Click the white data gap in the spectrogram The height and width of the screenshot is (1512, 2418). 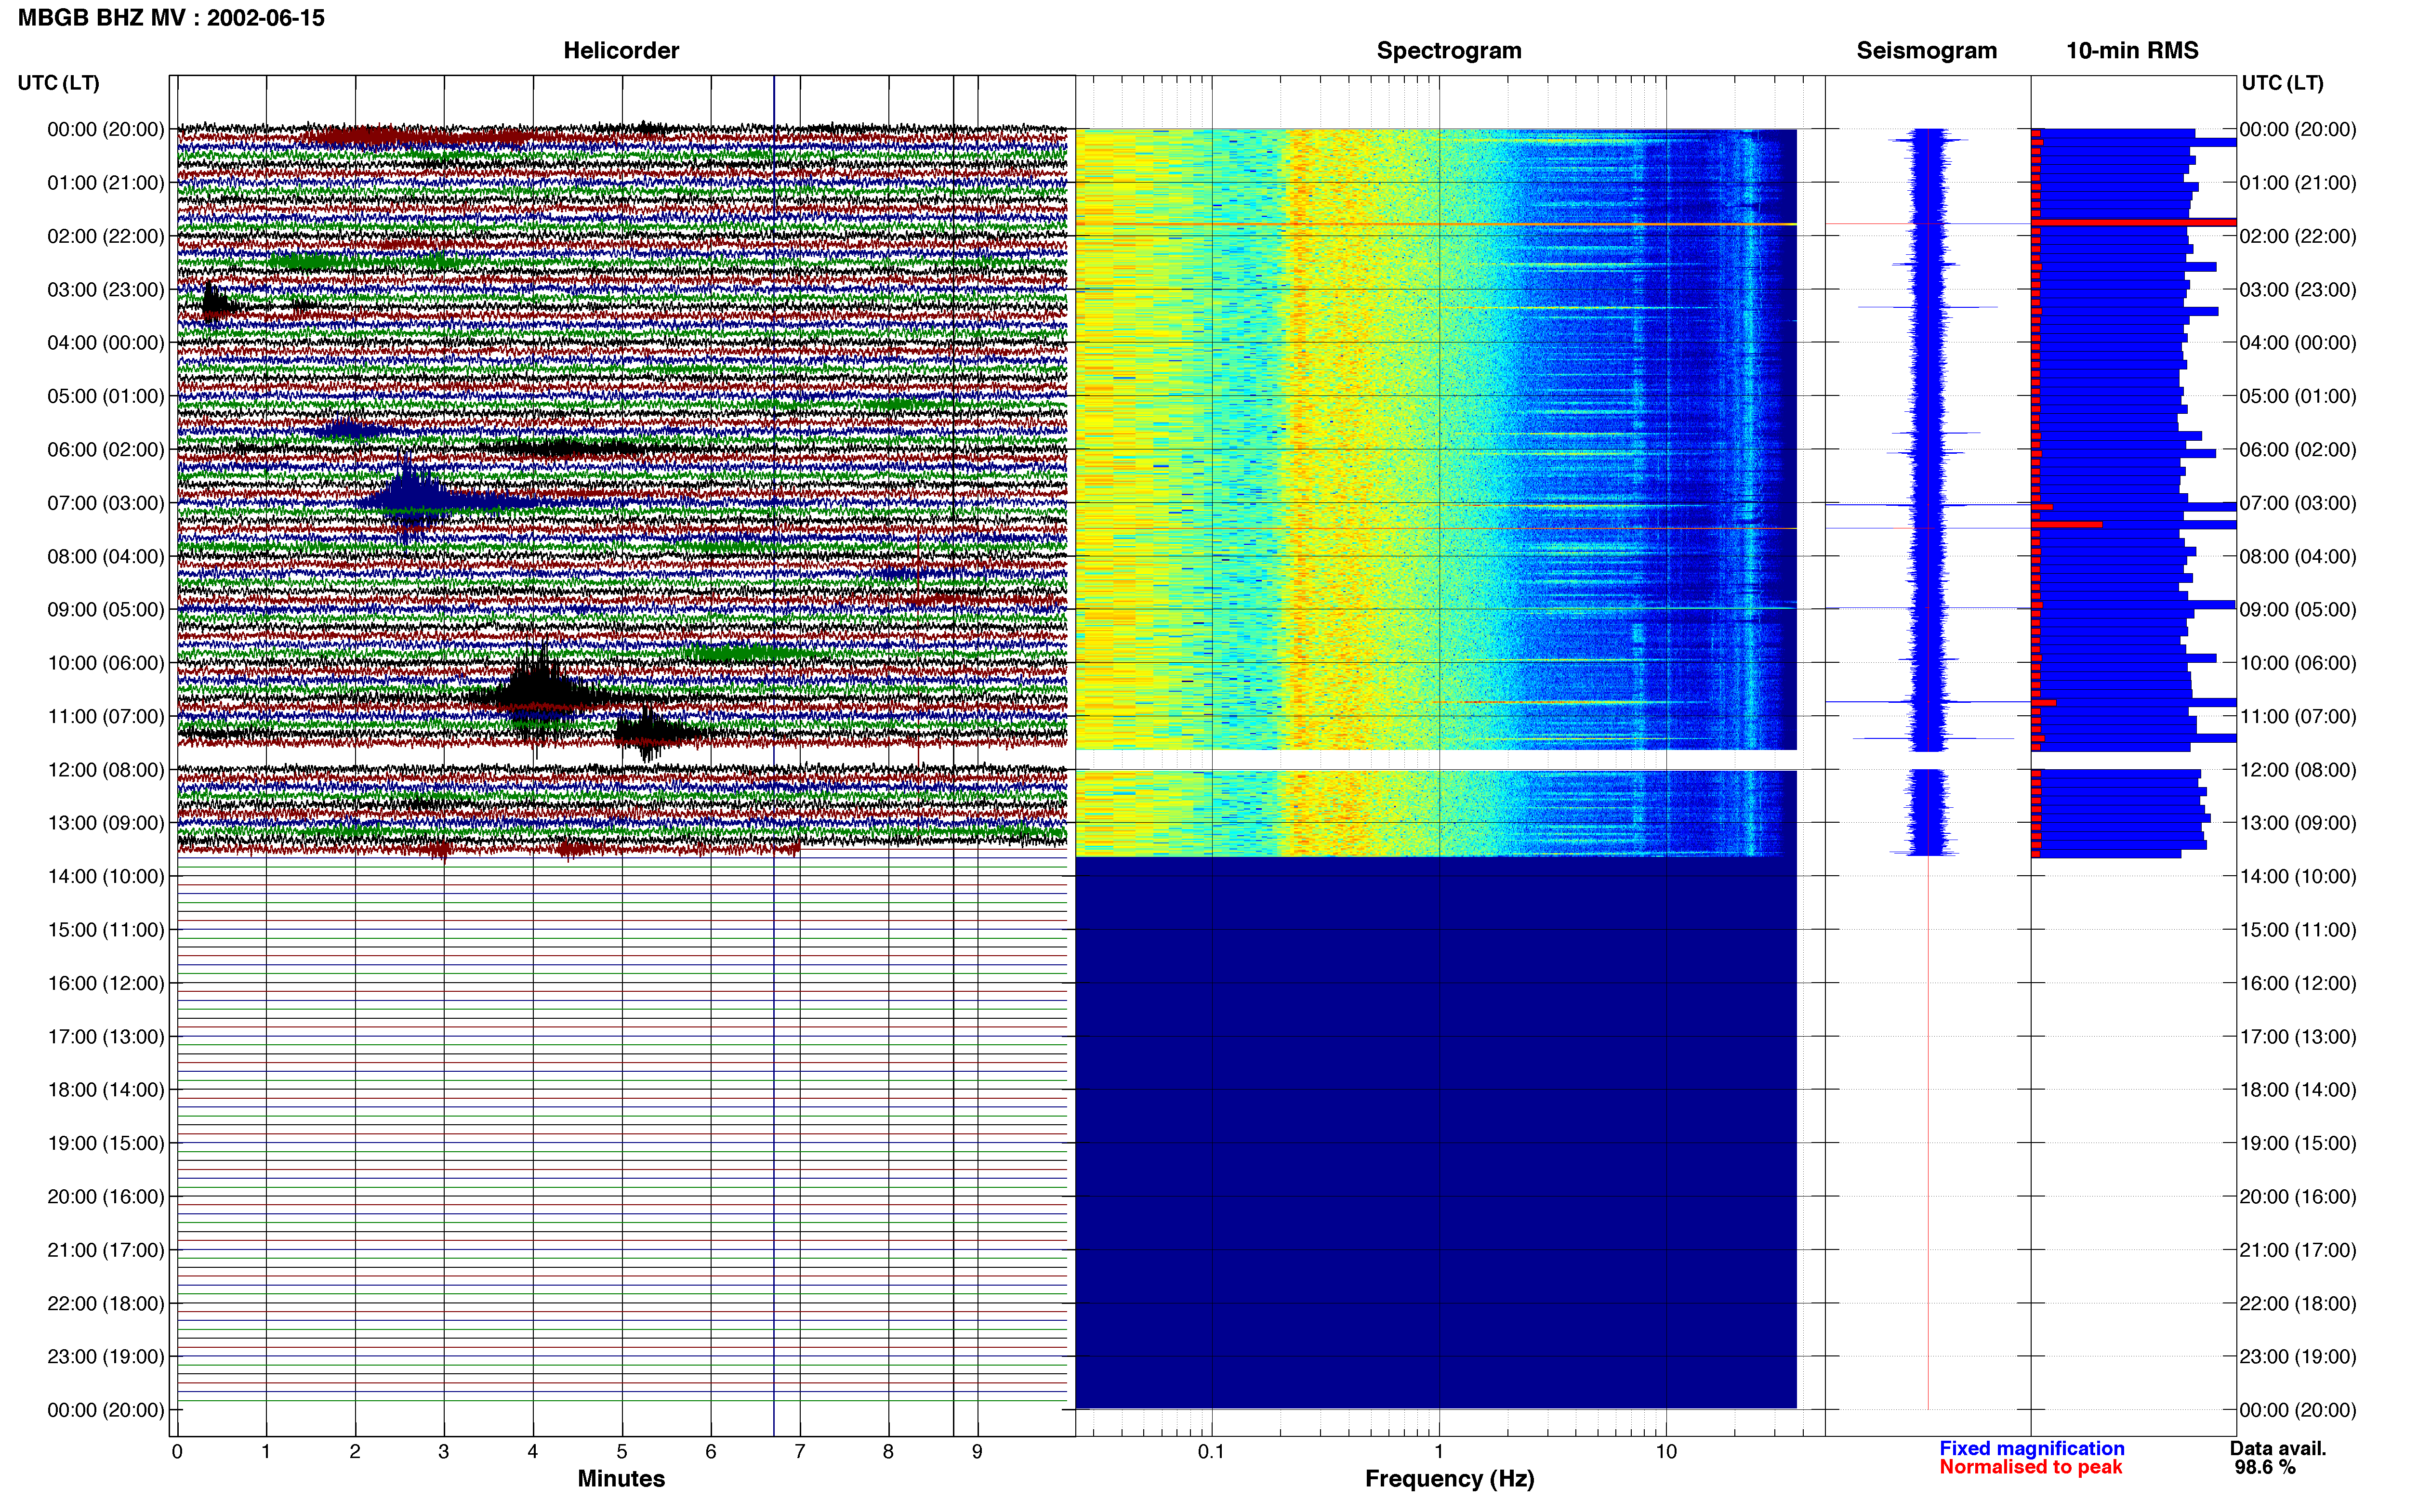pos(1436,760)
